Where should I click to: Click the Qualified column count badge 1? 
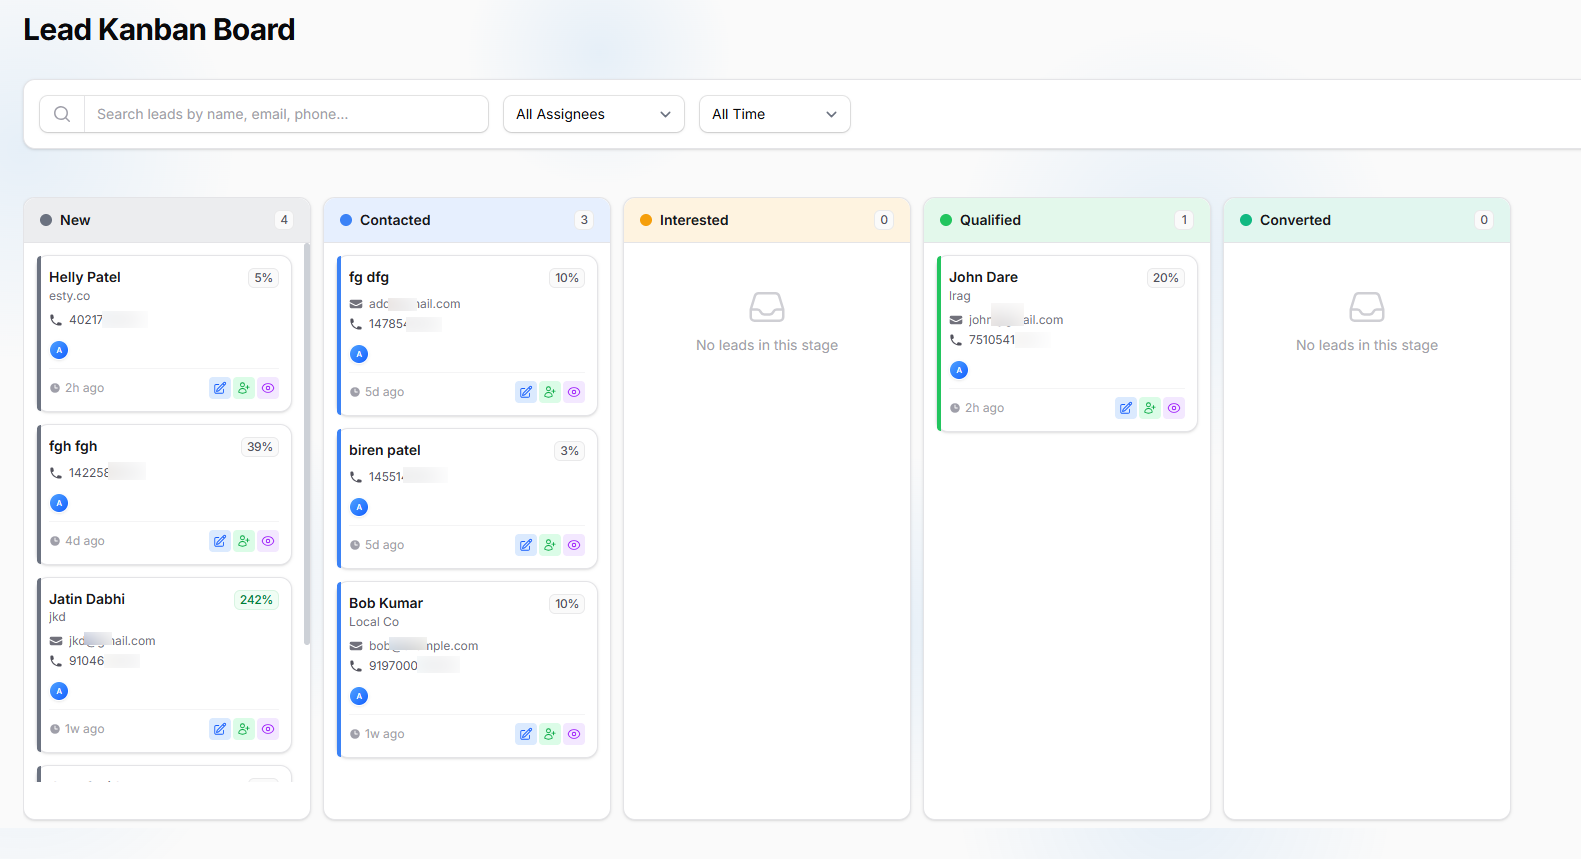pos(1184,220)
